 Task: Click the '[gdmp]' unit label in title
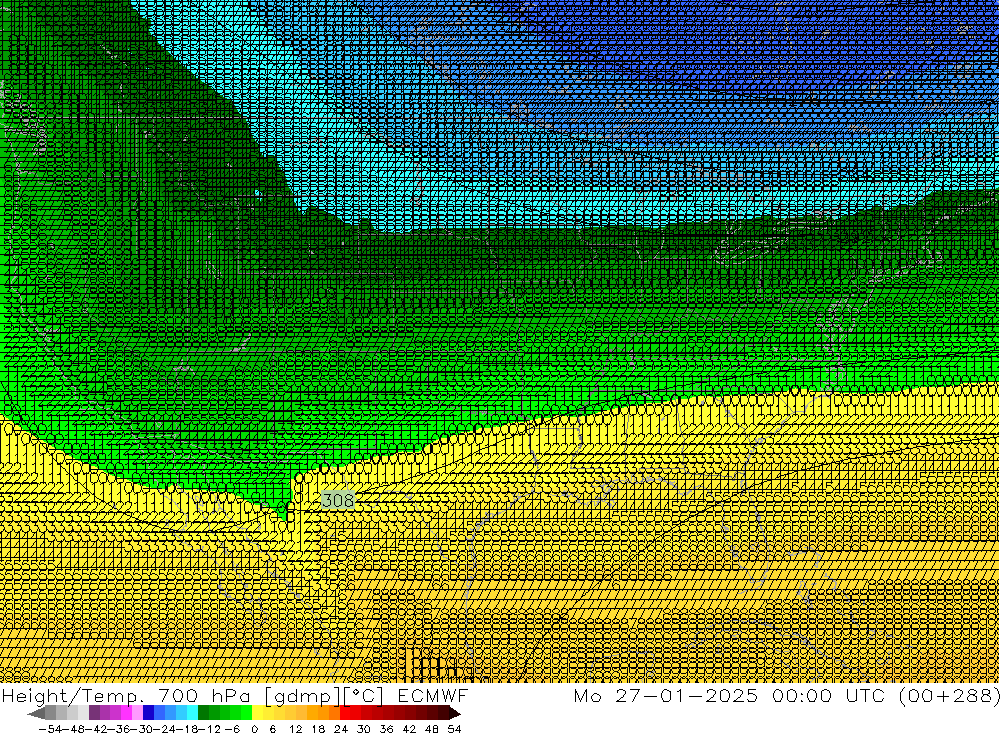tap(300, 695)
